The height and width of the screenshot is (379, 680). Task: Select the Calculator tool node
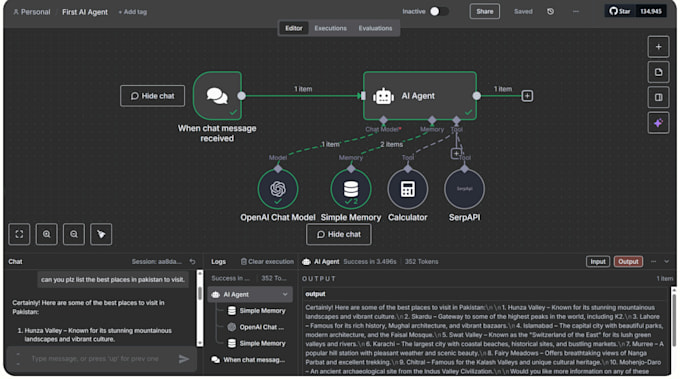408,189
